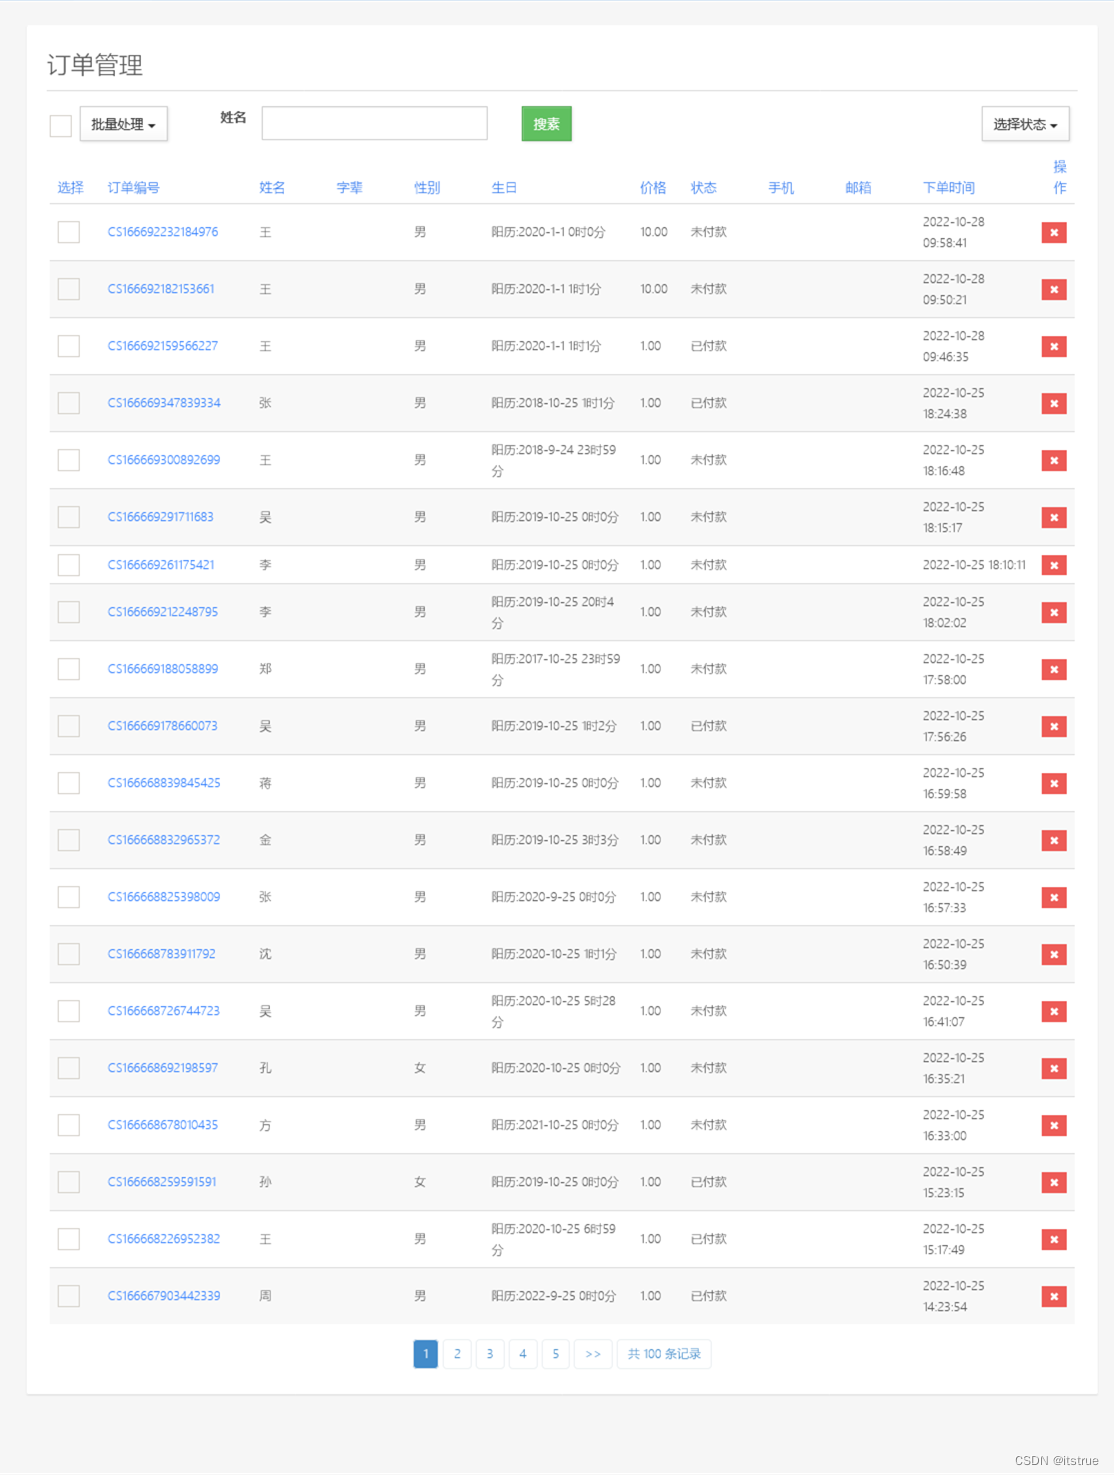Remove order CS166668678010435 via red X
This screenshot has height=1475, width=1114.
(1054, 1125)
